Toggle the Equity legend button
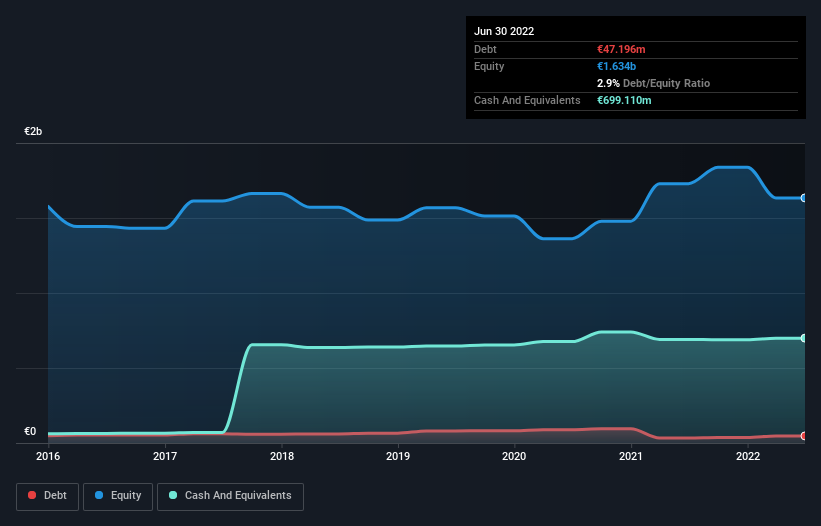This screenshot has height=526, width=821. (118, 496)
